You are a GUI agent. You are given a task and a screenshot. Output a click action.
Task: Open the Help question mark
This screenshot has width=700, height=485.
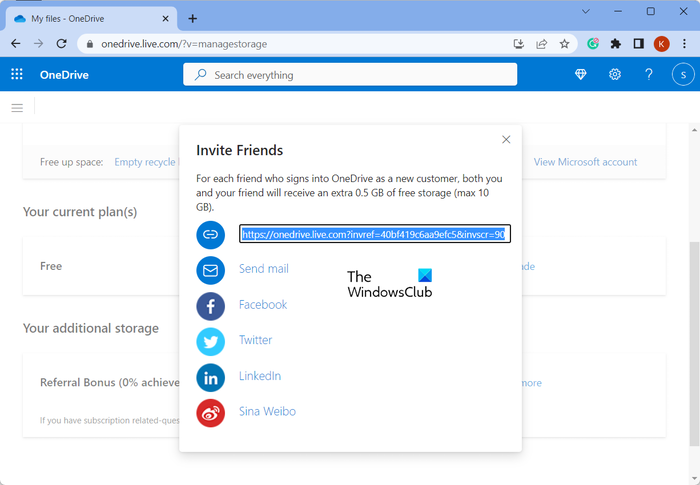[649, 74]
